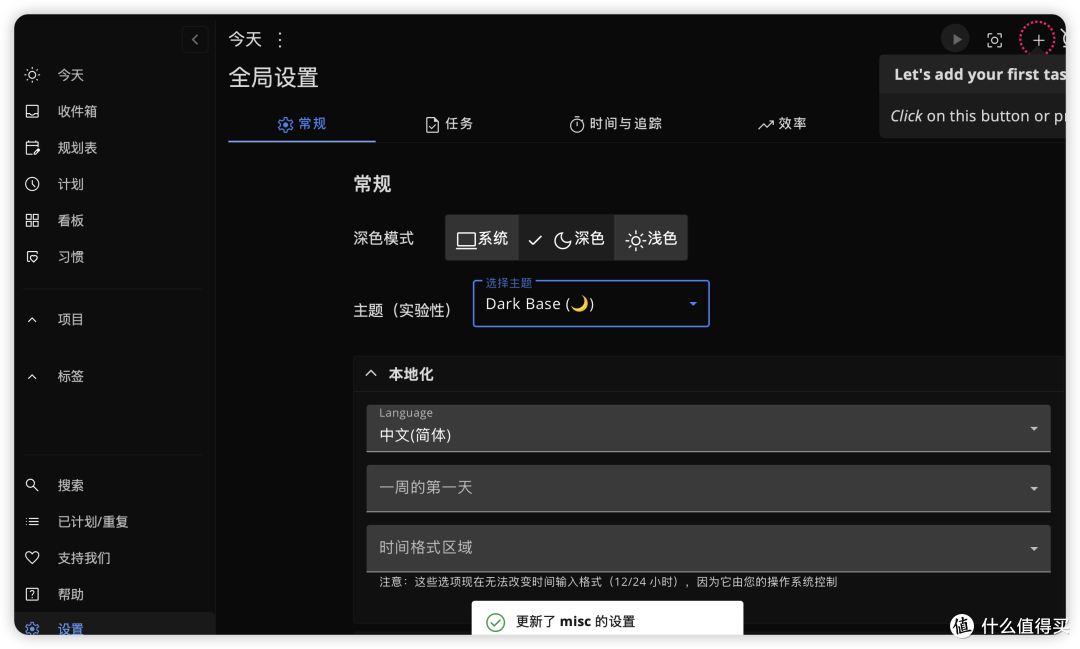1080x649 pixels.
Task: Open 规划表 in the sidebar
Action: pyautogui.click(x=77, y=147)
